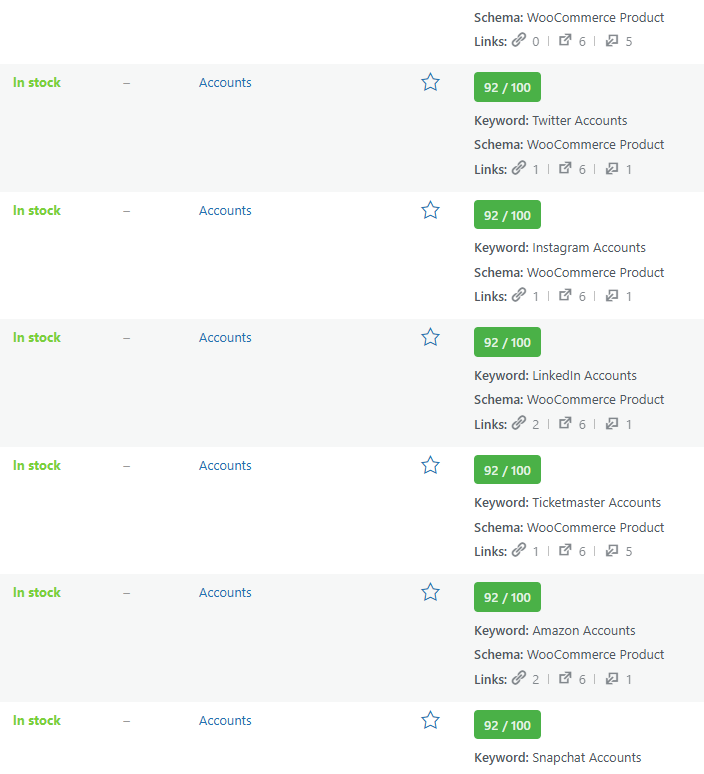Screen dimensions: 704x774
Task: Click incoming links icon for LinkedIn Accounts
Action: point(612,424)
